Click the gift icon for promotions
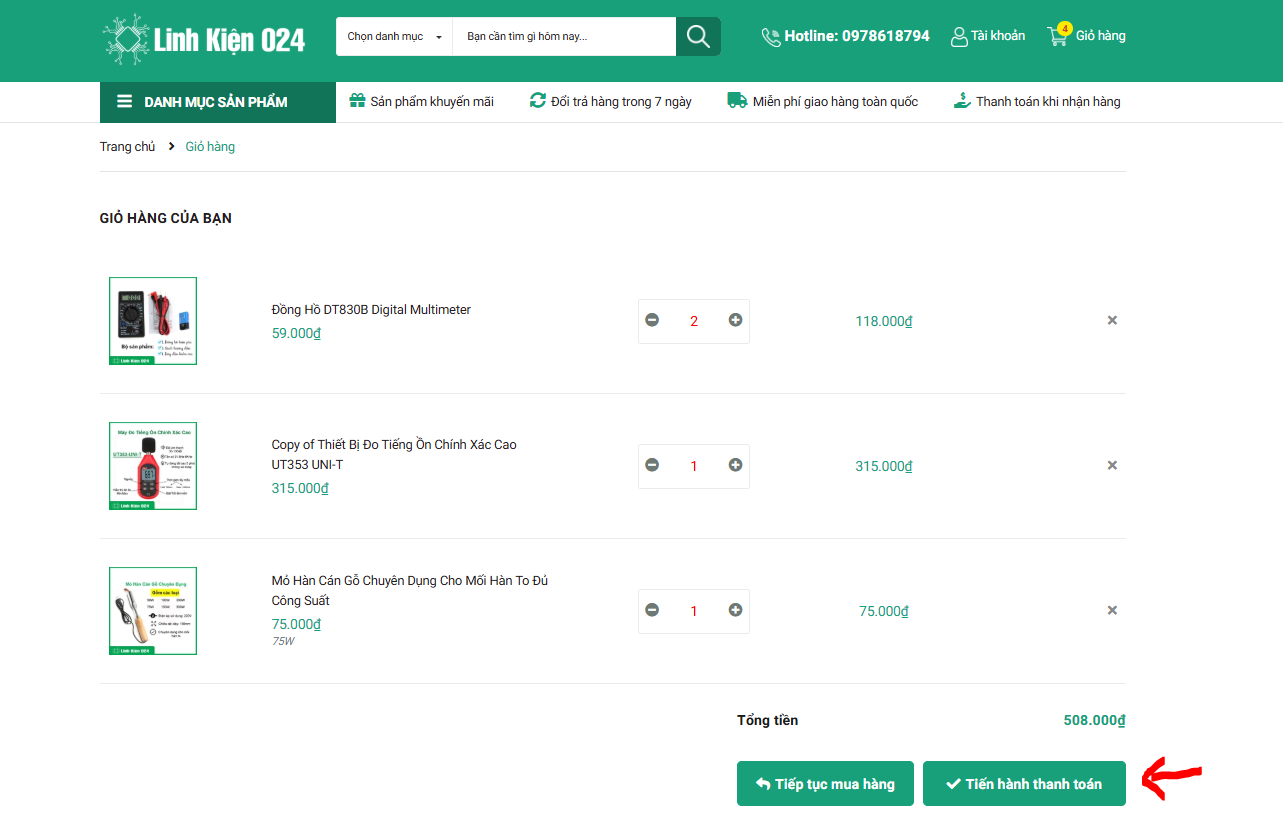This screenshot has height=827, width=1283. click(x=357, y=100)
